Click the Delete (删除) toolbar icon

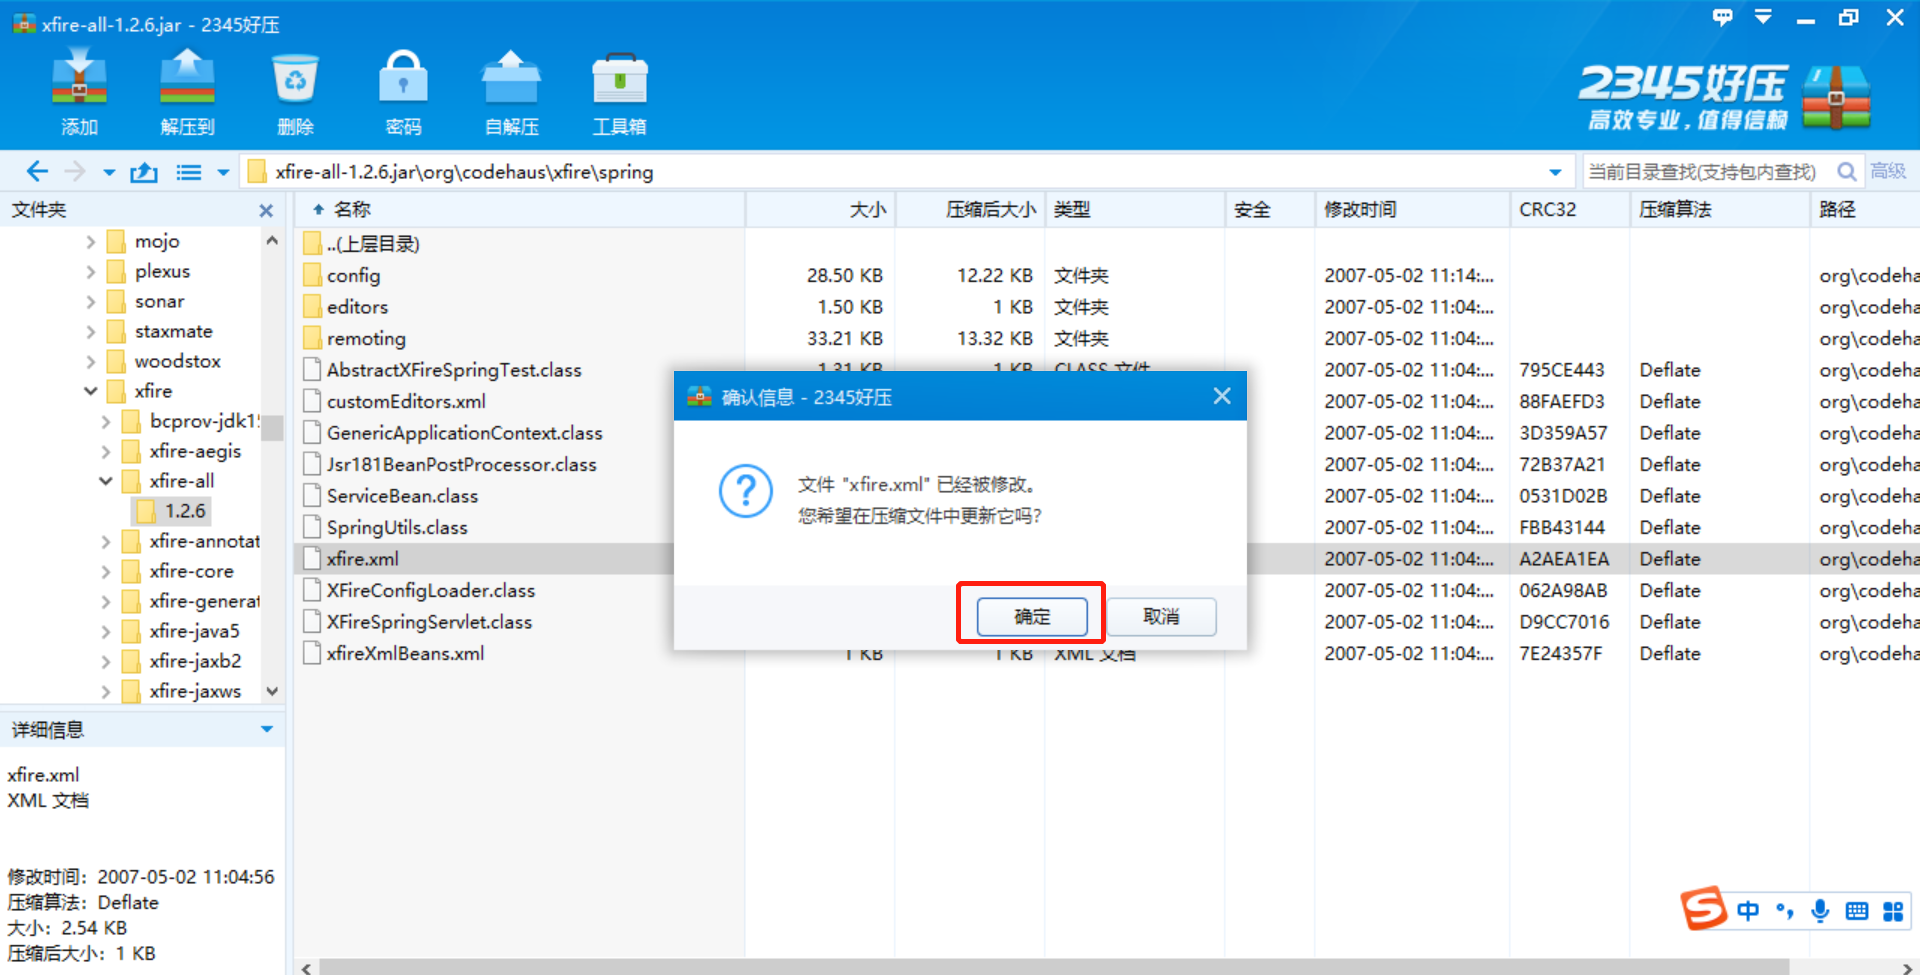tap(295, 90)
